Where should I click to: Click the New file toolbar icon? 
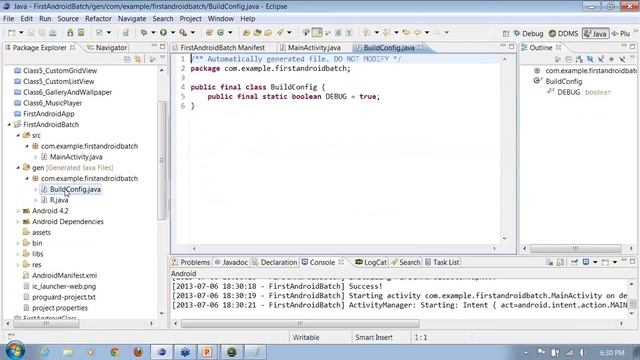tap(11, 33)
